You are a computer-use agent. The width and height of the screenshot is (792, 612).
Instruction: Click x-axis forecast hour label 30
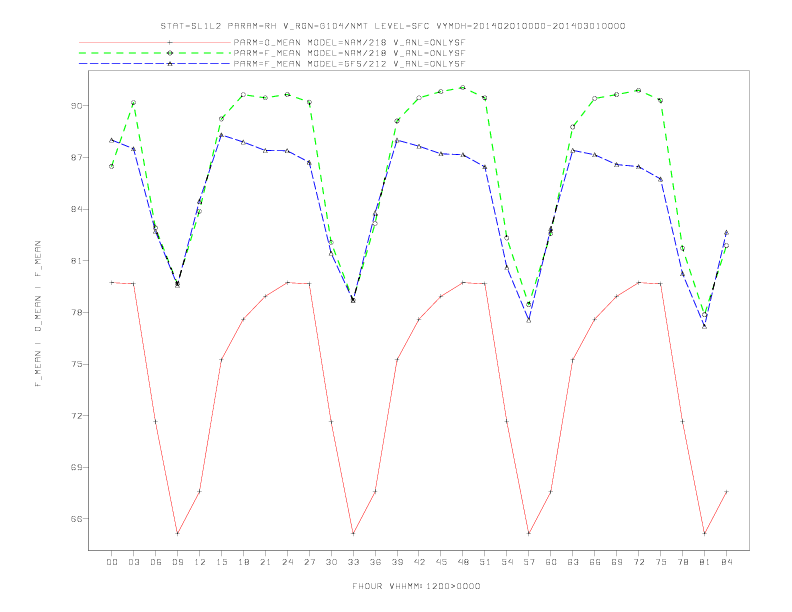pos(331,562)
